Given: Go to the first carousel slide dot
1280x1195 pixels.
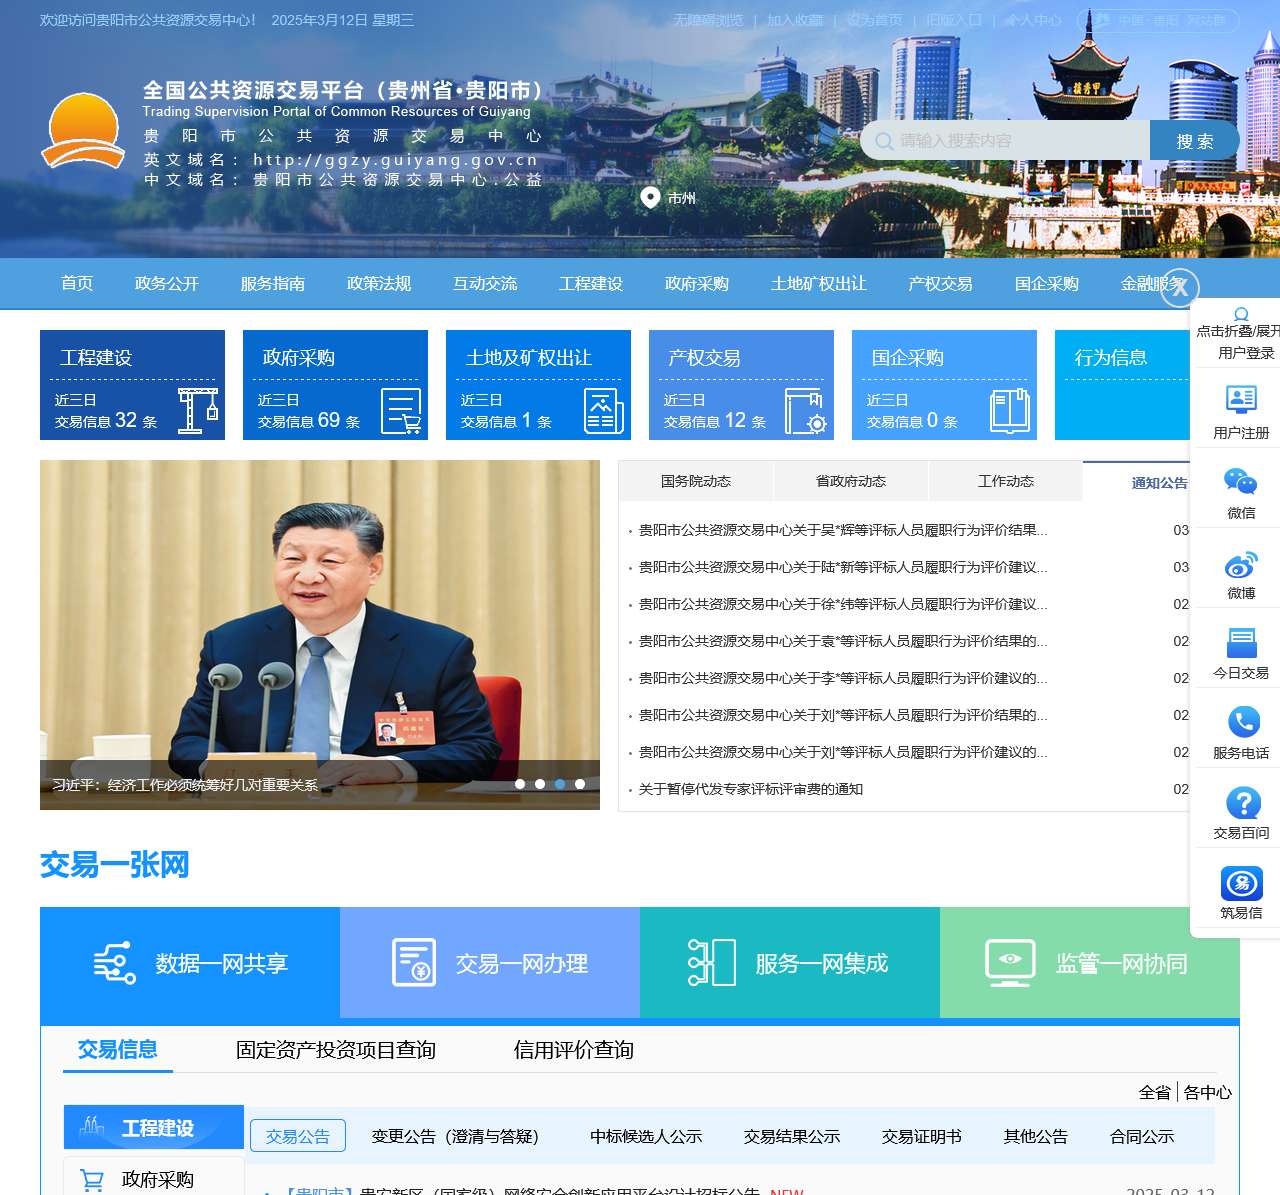Looking at the screenshot, I should pyautogui.click(x=520, y=784).
